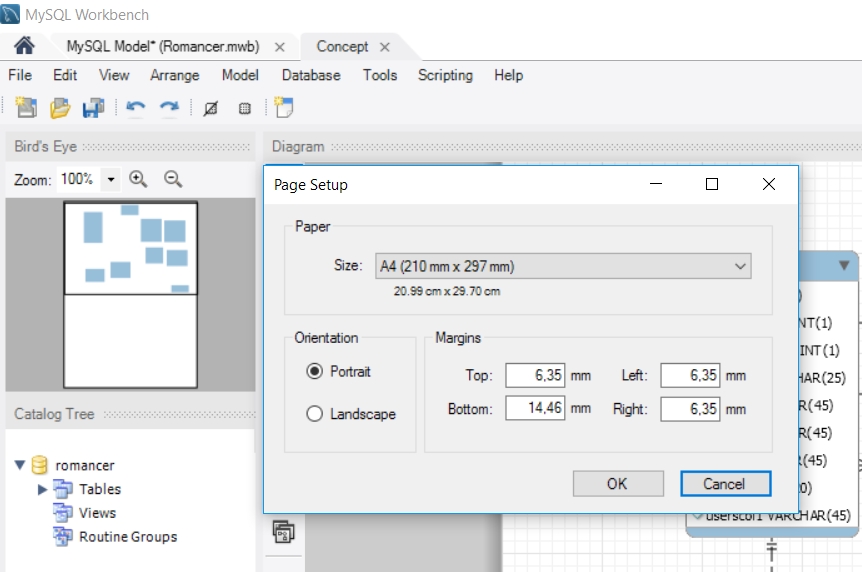
Task: Save the model with the floppy disk icon
Action: [x=93, y=108]
